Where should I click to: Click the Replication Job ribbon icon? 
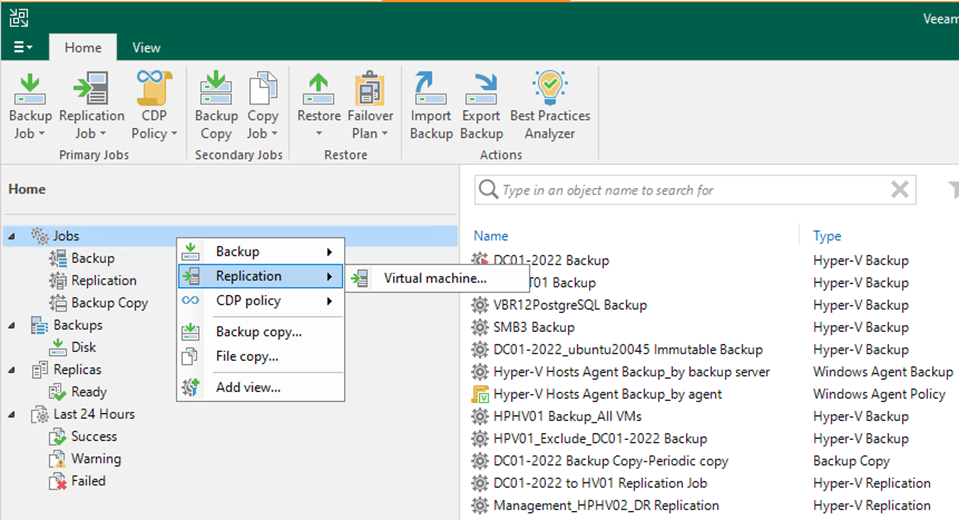pos(91,89)
